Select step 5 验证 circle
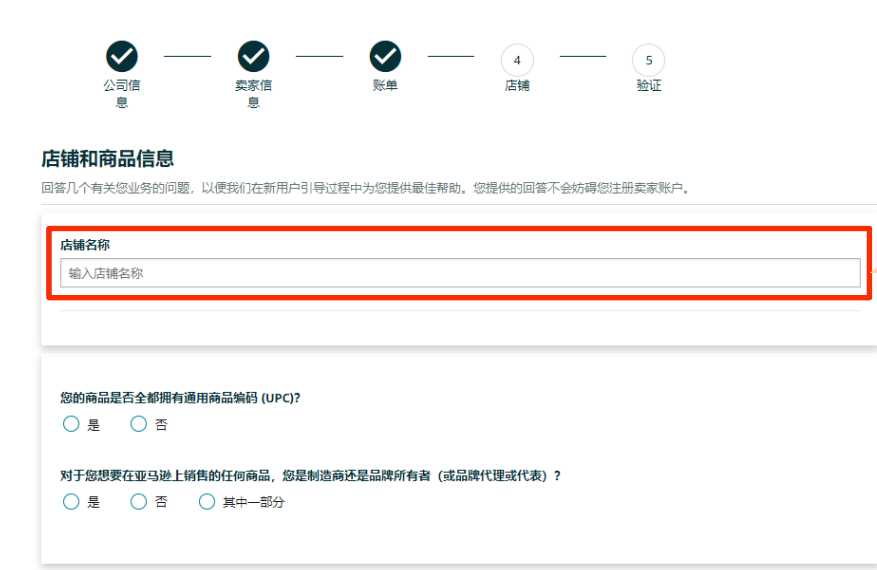This screenshot has width=877, height=570. [x=649, y=60]
